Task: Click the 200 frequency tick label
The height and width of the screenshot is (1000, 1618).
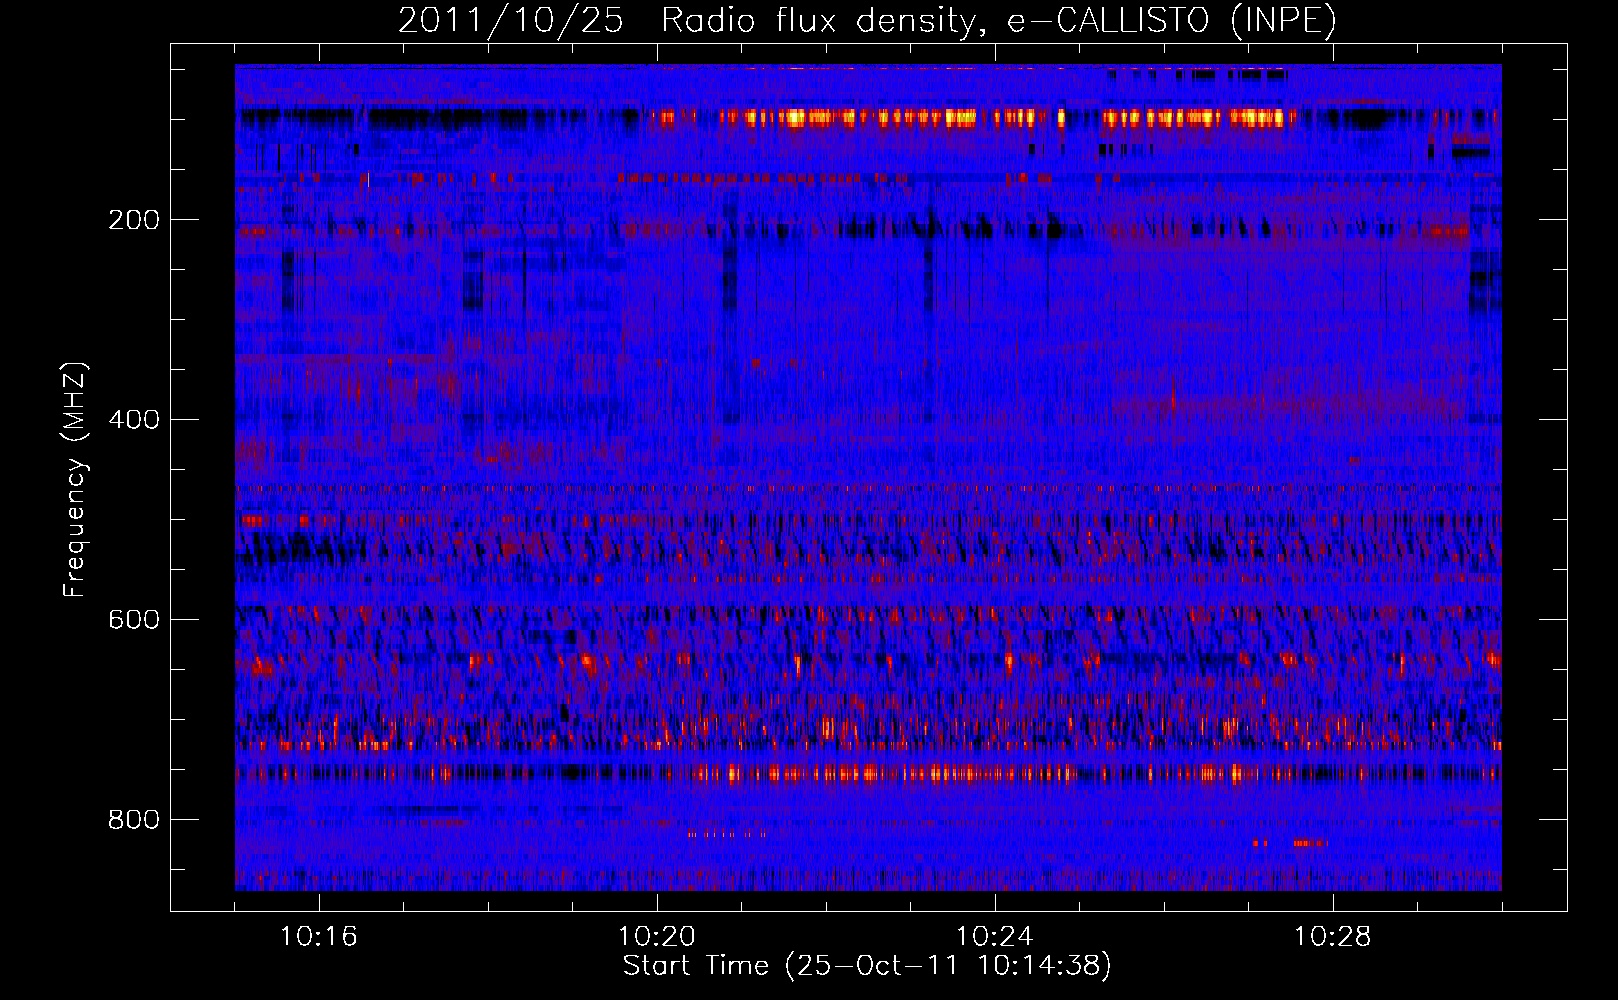Action: [x=134, y=220]
